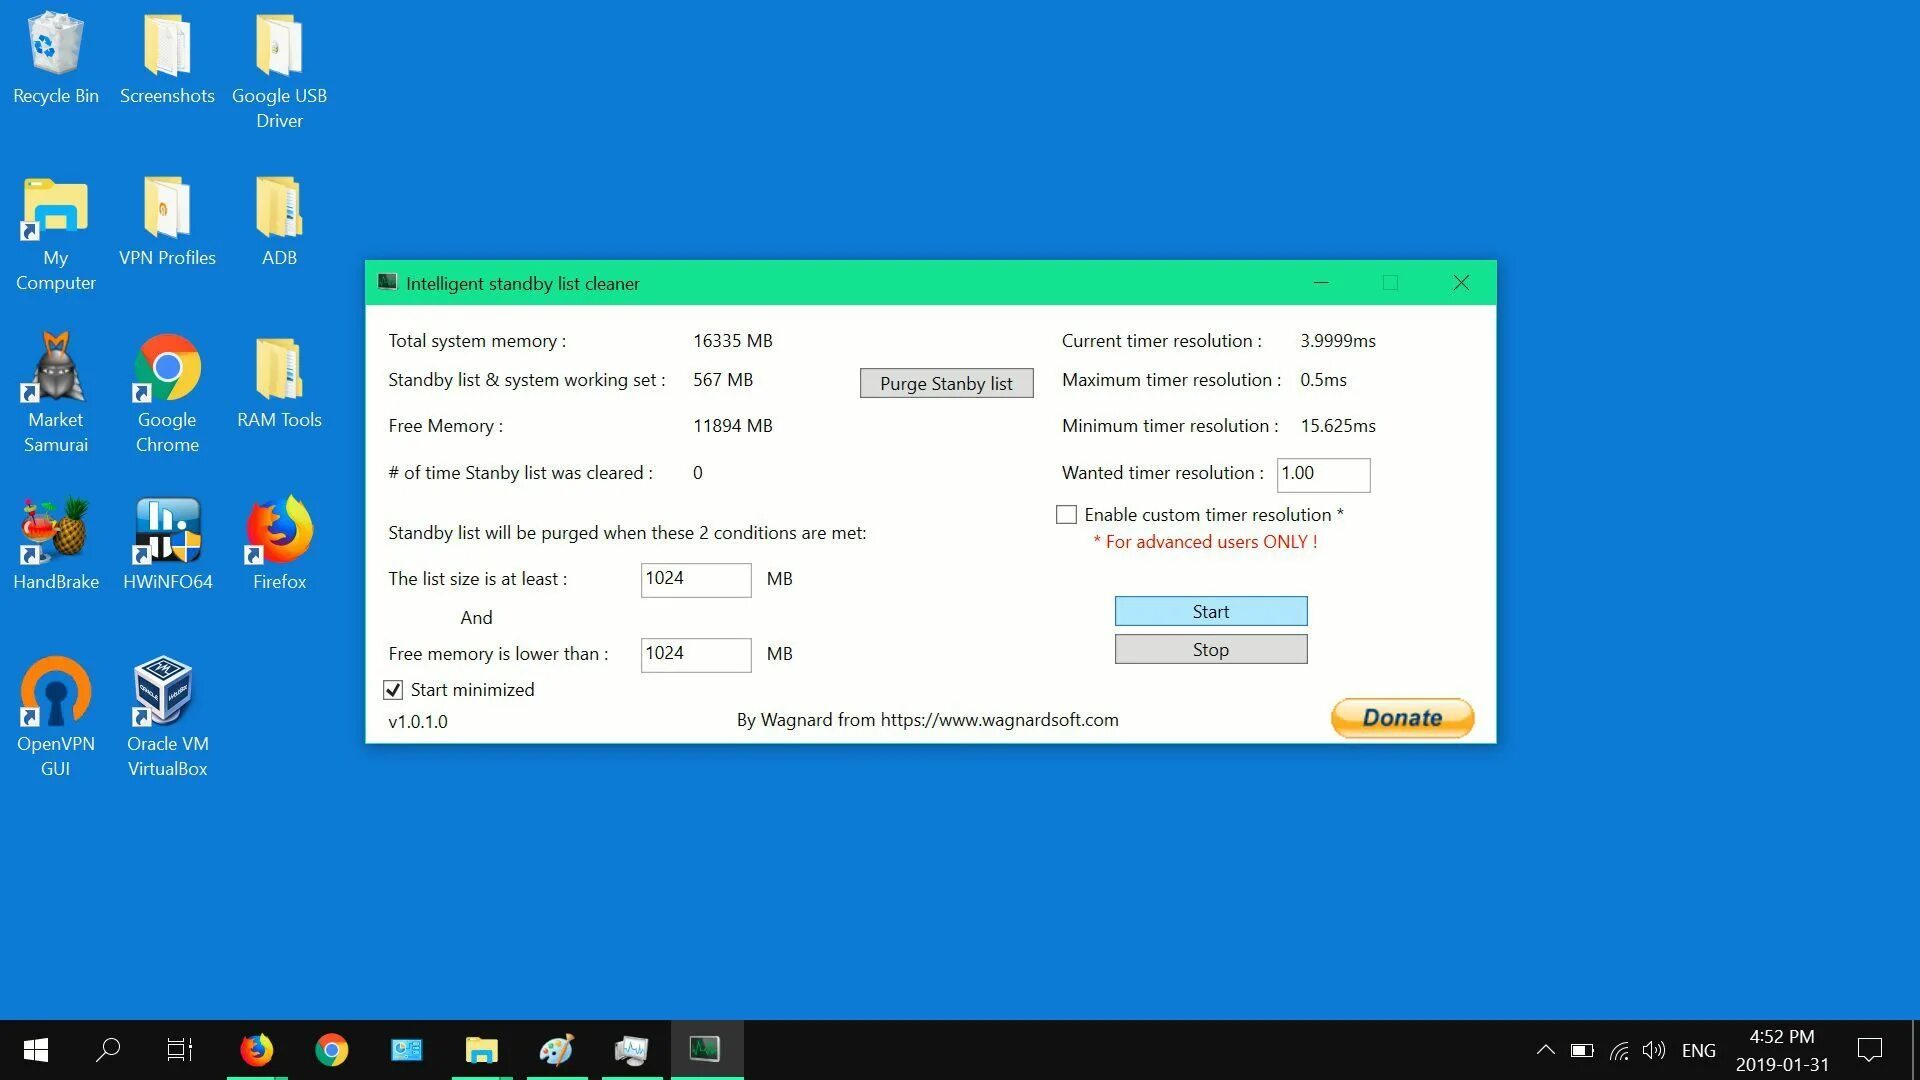Select the HandBrake desktop icon
This screenshot has height=1080, width=1920.
(x=56, y=532)
